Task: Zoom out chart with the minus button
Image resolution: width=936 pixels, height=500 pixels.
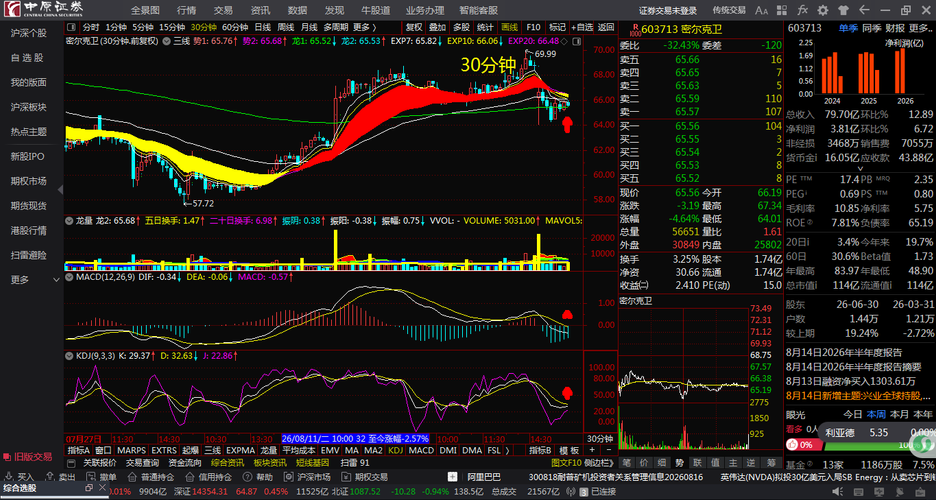Action: (608, 450)
